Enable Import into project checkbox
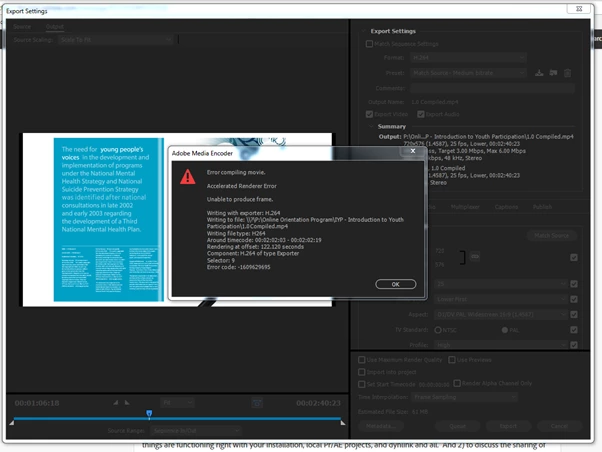The image size is (602, 452). 361,372
